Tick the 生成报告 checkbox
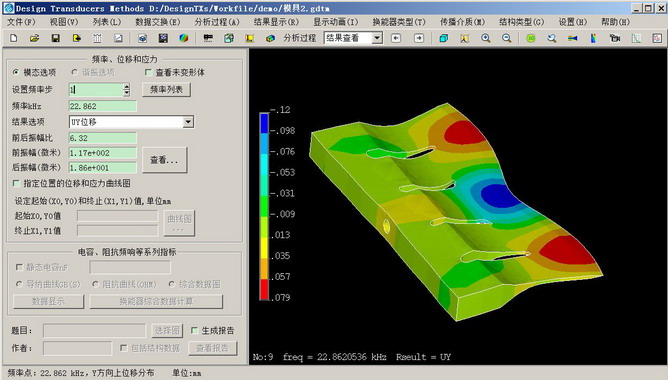The image size is (668, 380). (194, 330)
